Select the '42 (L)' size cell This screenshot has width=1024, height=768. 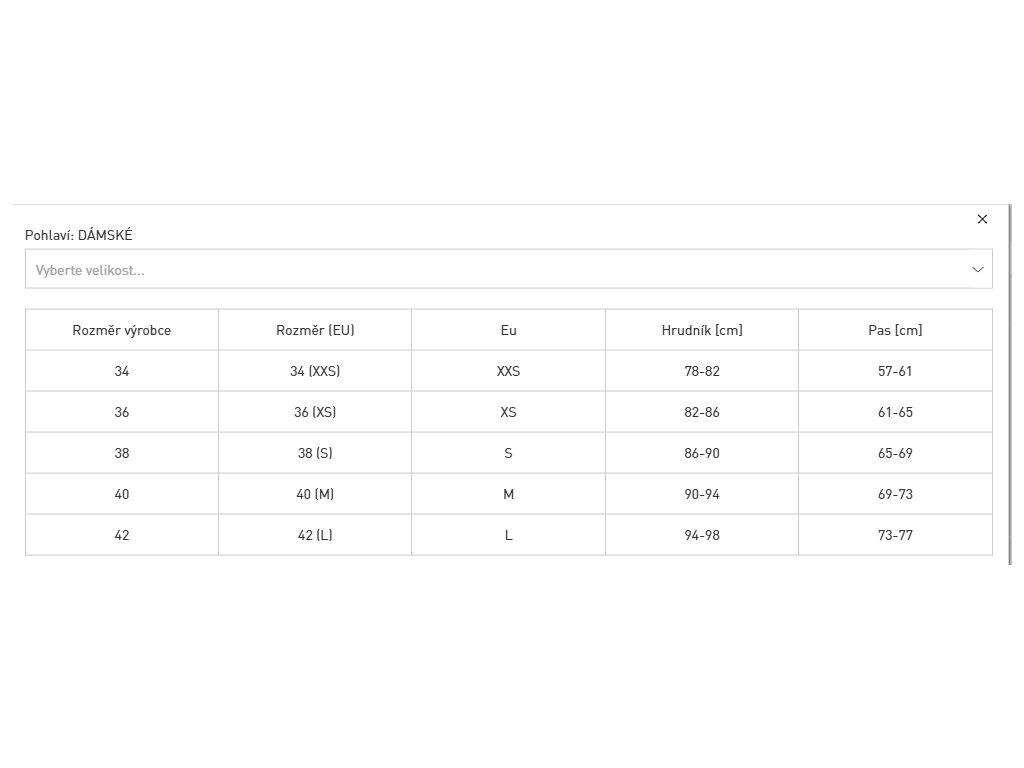tap(315, 535)
